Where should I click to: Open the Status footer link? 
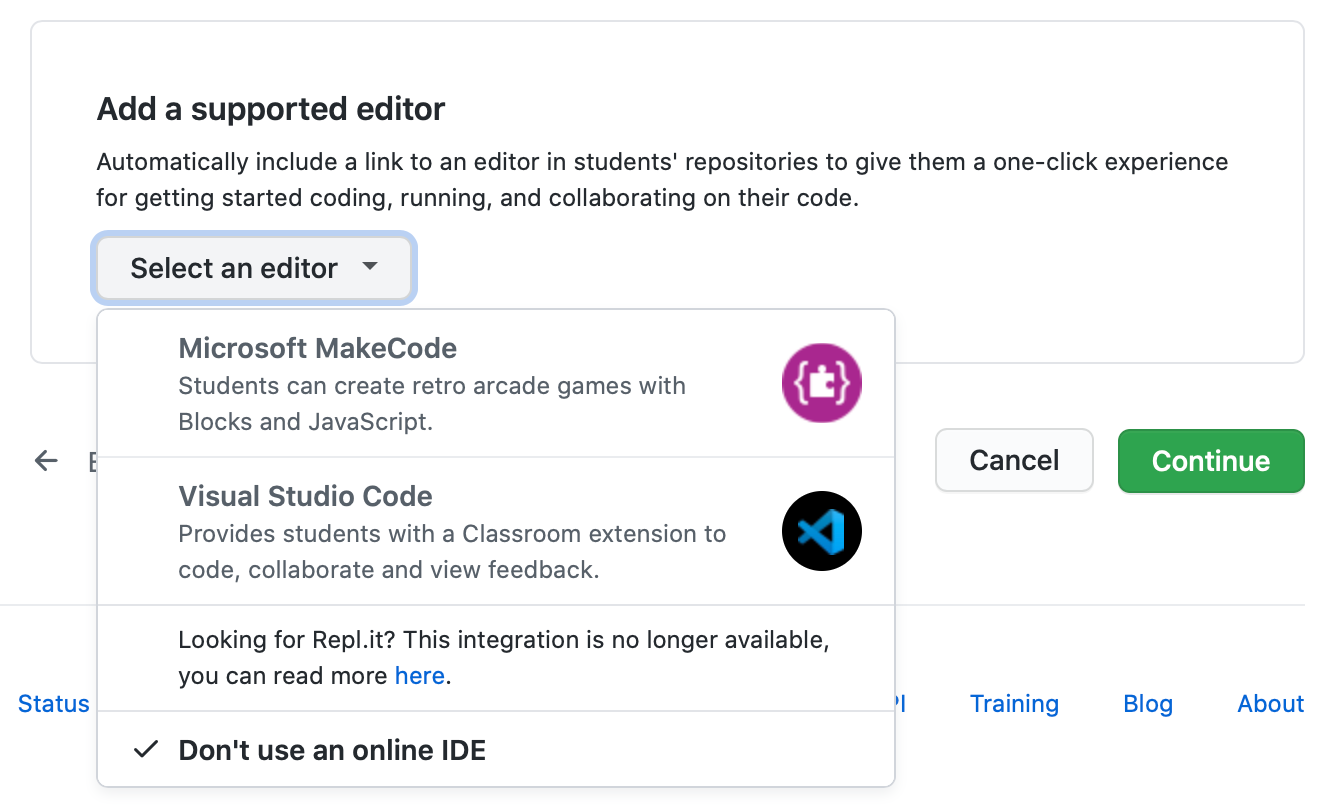[x=54, y=704]
